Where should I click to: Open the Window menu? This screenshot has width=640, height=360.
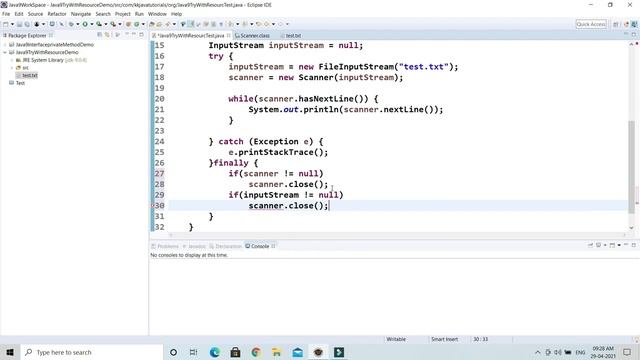157,14
